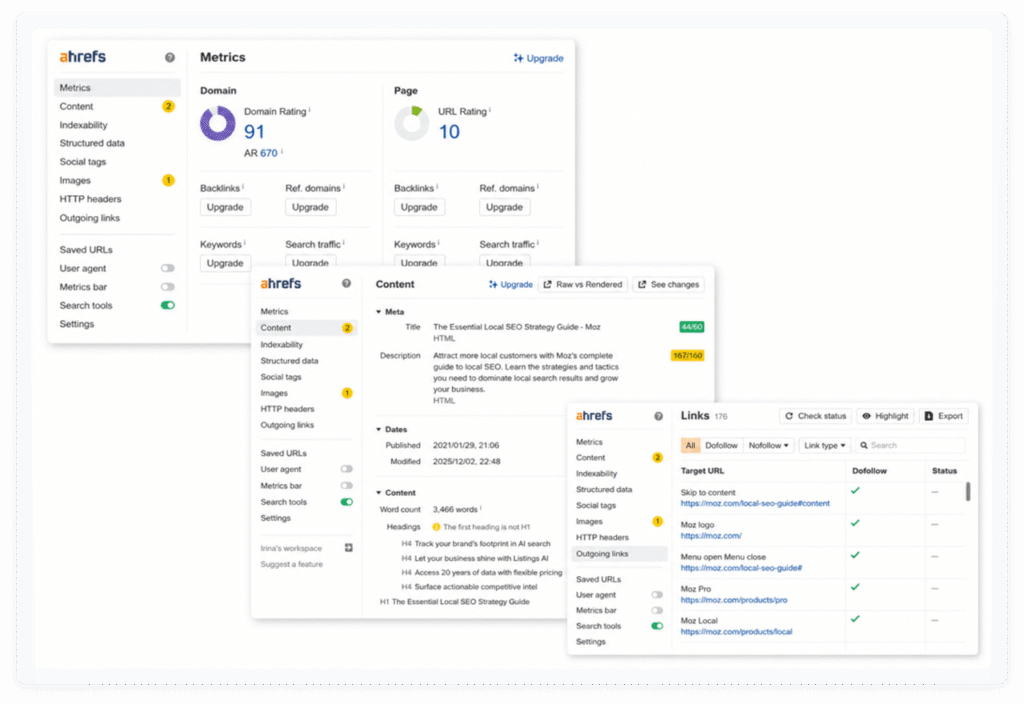Click Images badge '1' in Content window sidebar
Image resolution: width=1024 pixels, height=704 pixels.
(347, 393)
